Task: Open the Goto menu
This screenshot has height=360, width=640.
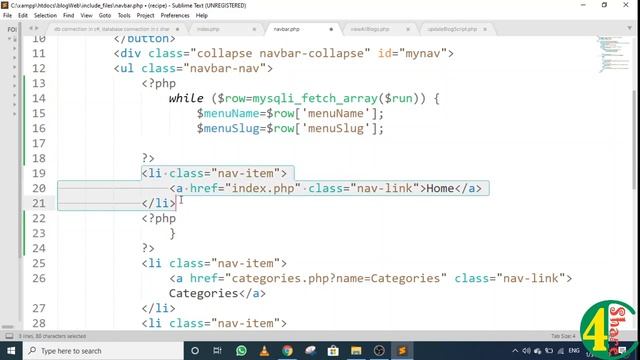Action: coord(105,16)
